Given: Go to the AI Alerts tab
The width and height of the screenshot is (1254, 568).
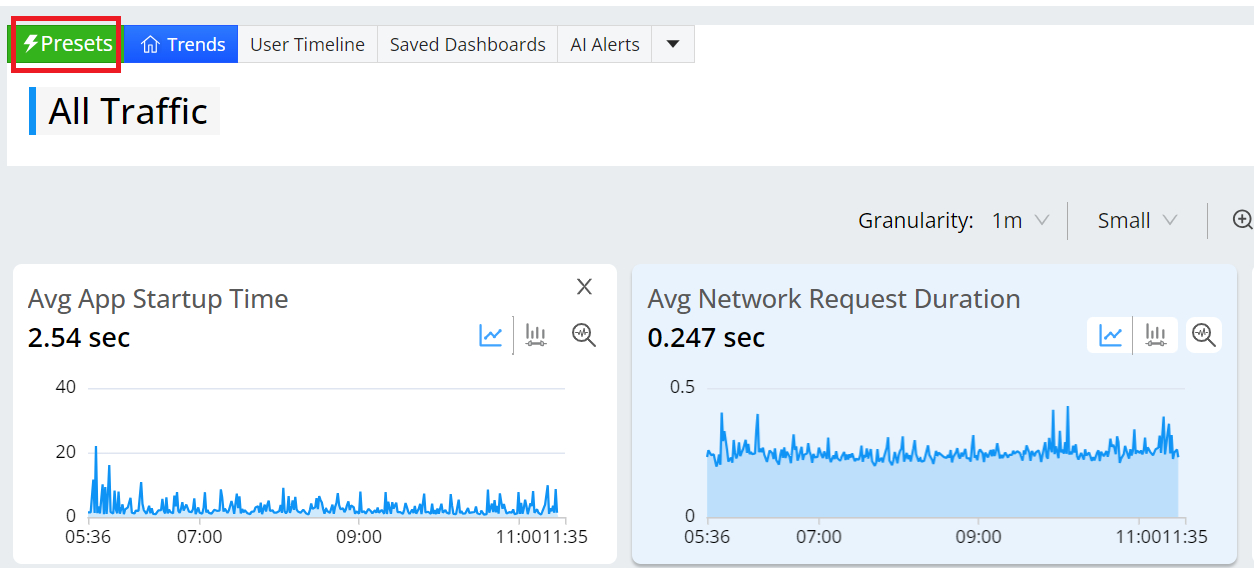Looking at the screenshot, I should point(604,45).
